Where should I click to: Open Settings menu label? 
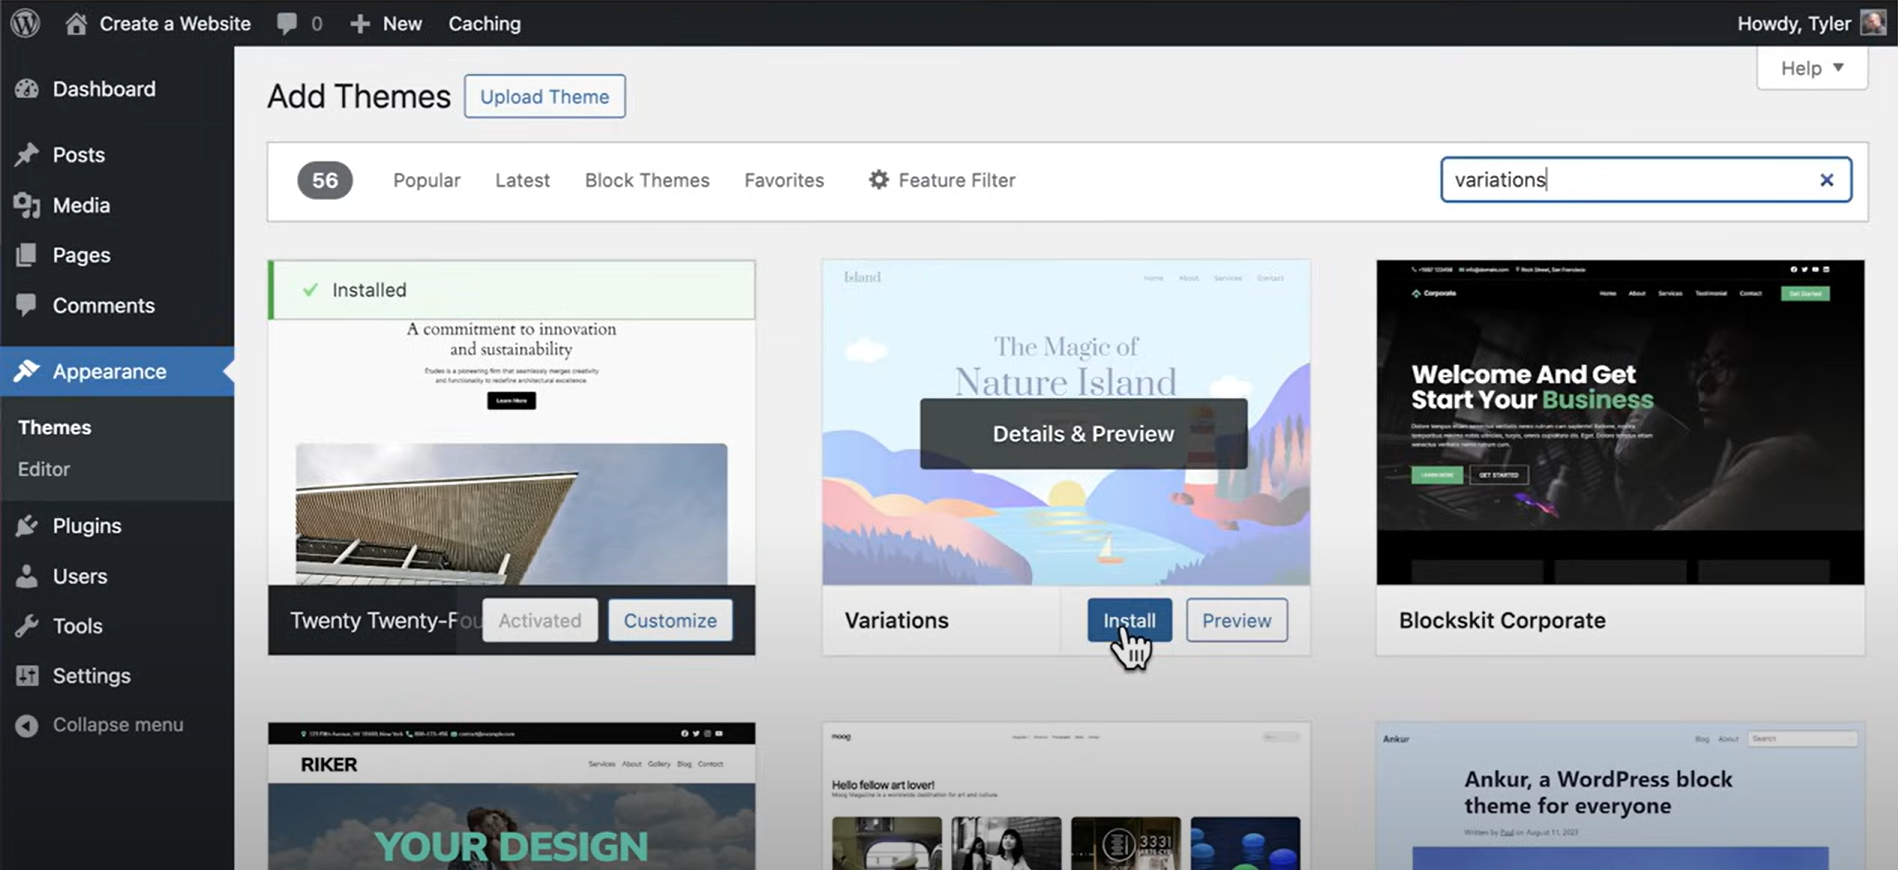(91, 676)
